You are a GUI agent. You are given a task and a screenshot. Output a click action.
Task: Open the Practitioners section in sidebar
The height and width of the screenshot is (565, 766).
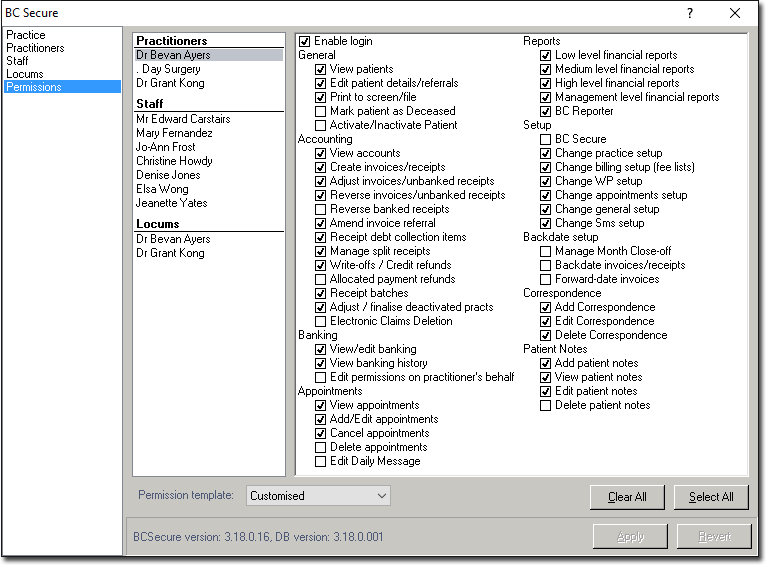tap(35, 48)
